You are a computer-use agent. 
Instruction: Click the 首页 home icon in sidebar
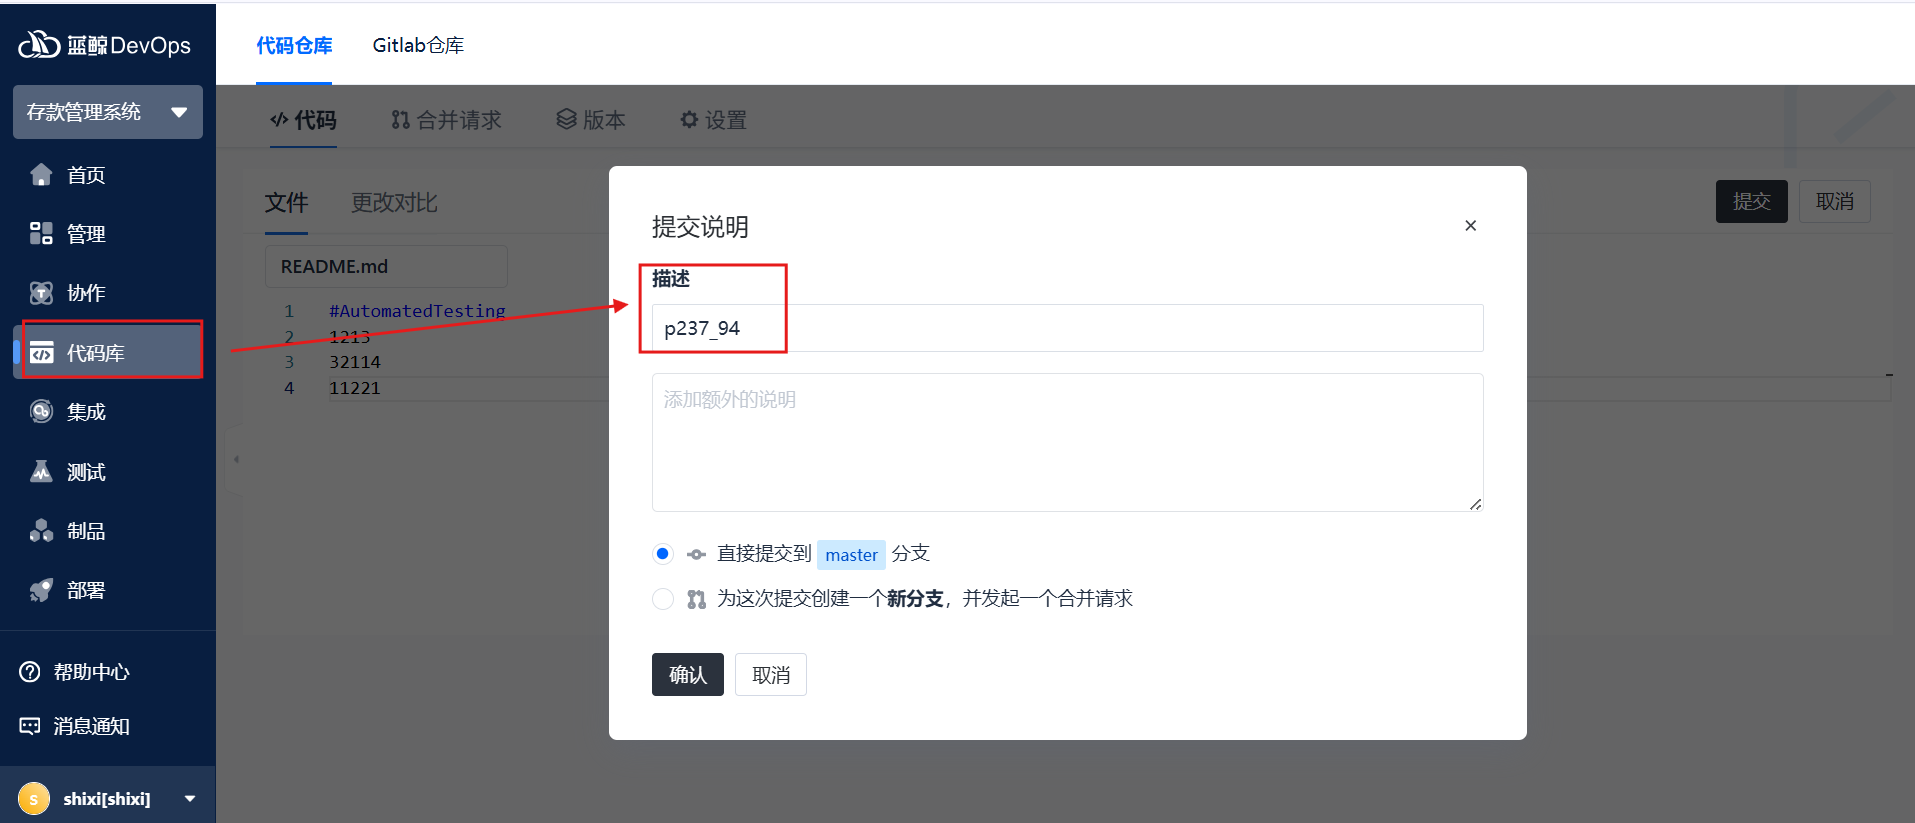point(41,175)
